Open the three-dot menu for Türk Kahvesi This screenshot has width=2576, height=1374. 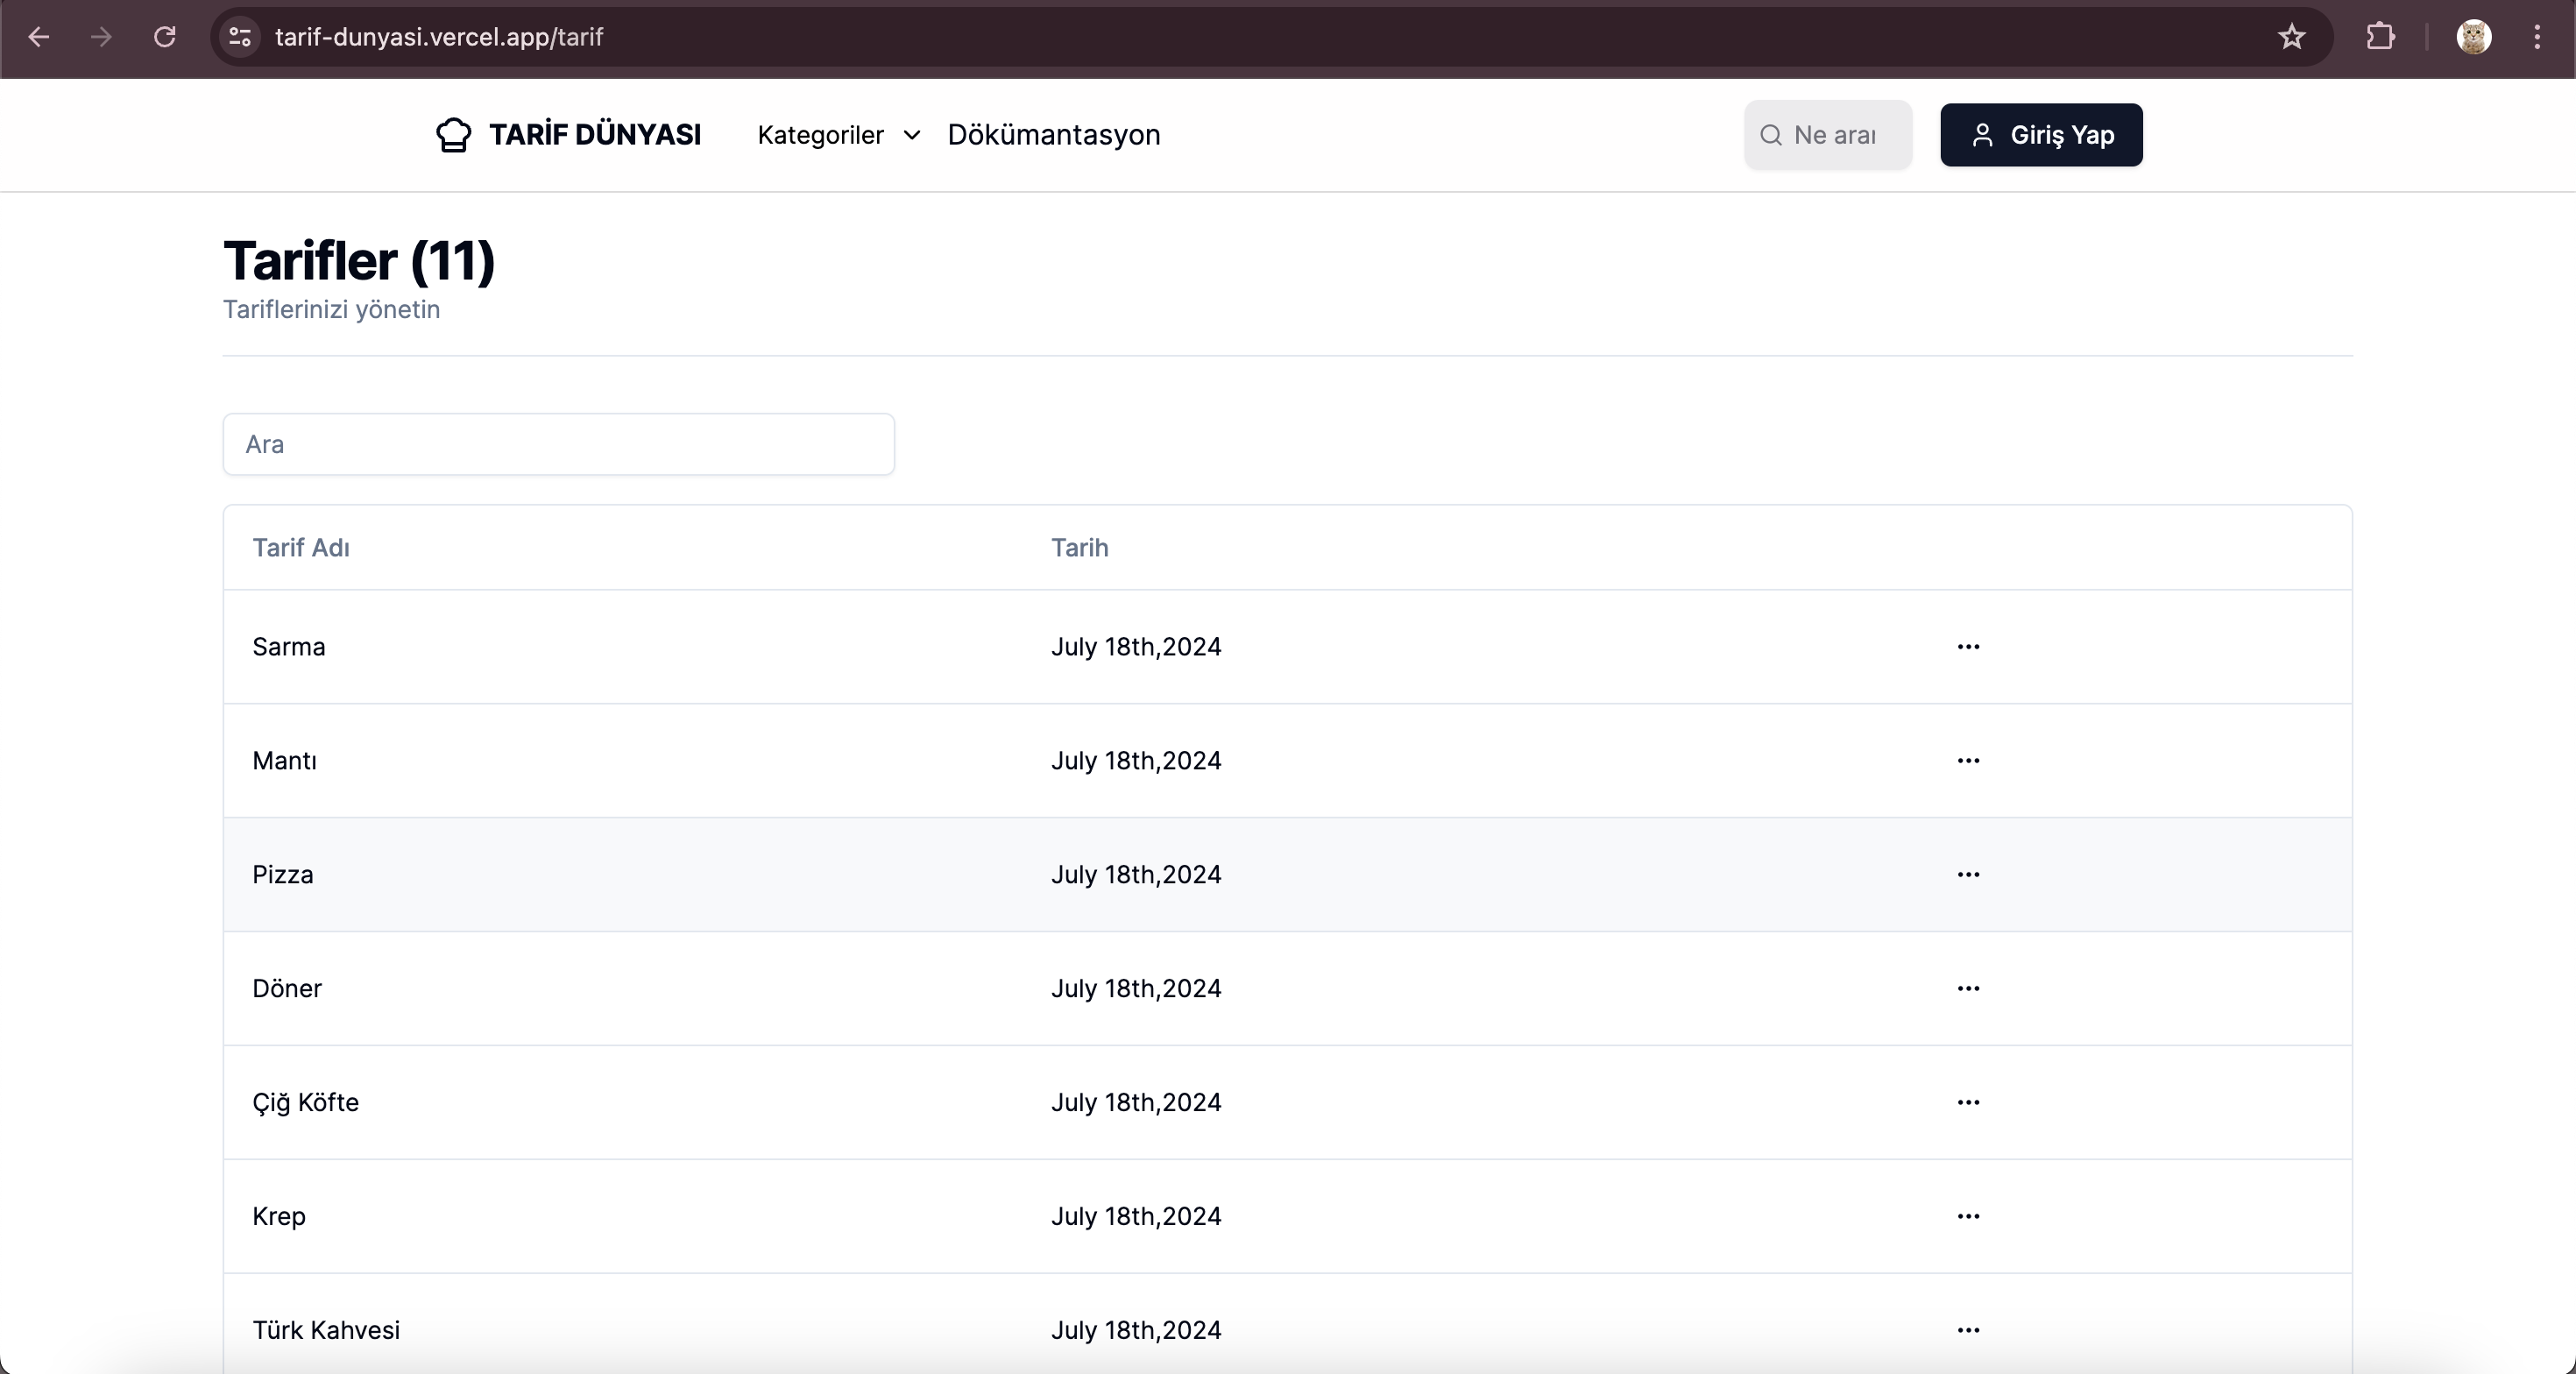[x=1968, y=1331]
